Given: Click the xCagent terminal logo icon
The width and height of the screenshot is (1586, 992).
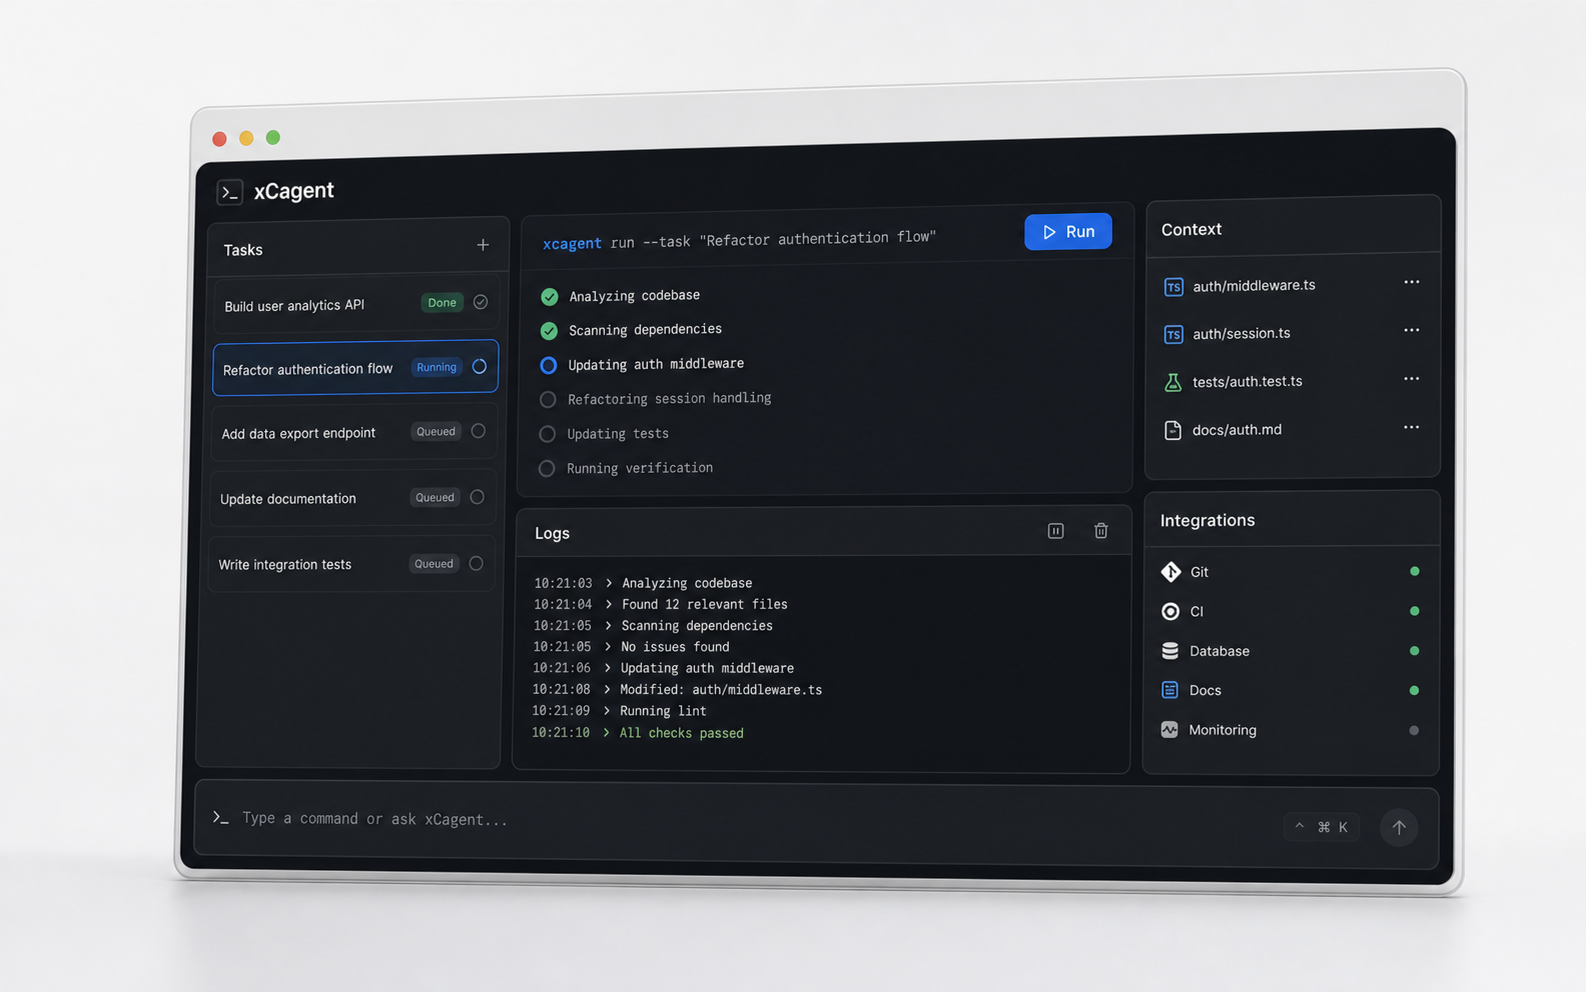Looking at the screenshot, I should (x=230, y=192).
